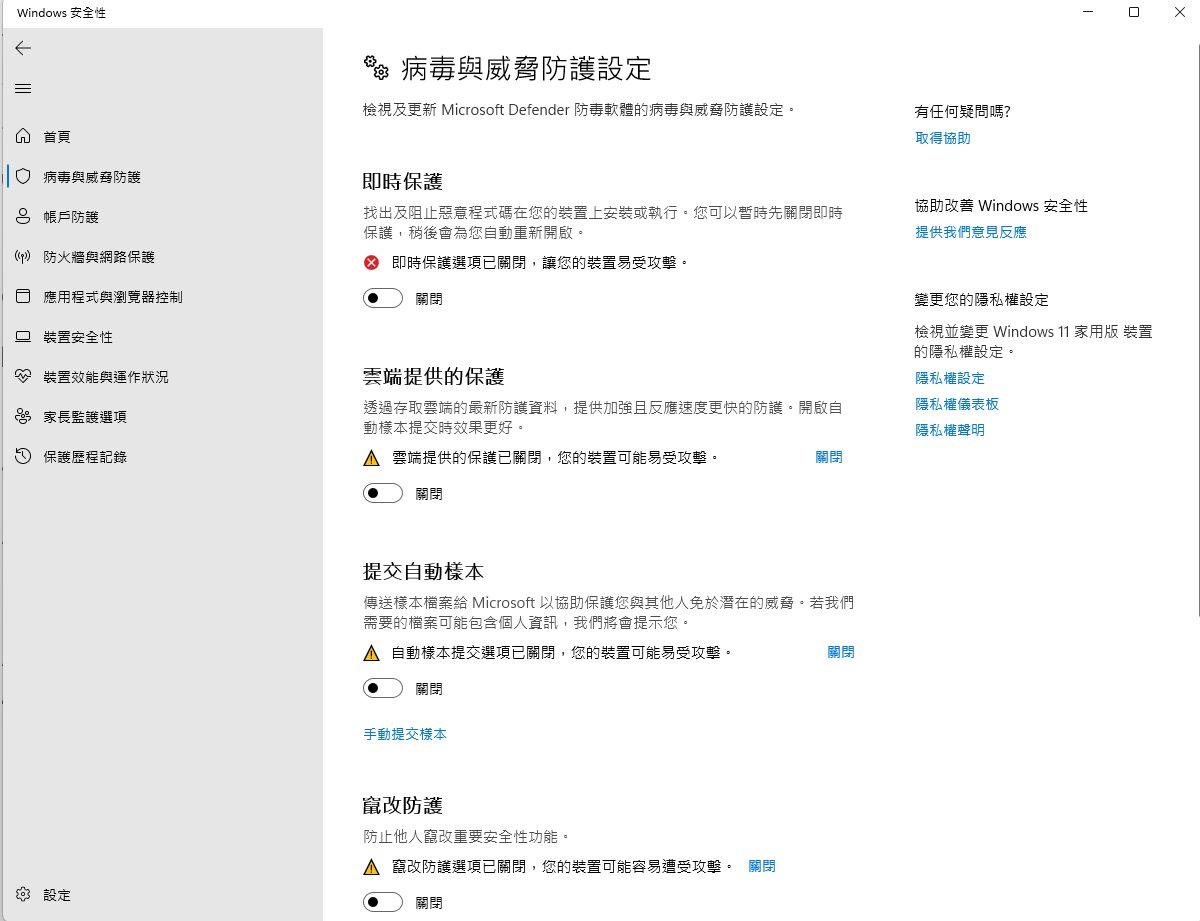The height and width of the screenshot is (921, 1200).
Task: Open 防火牆與網路保護 in the sidebar
Action: 161,257
